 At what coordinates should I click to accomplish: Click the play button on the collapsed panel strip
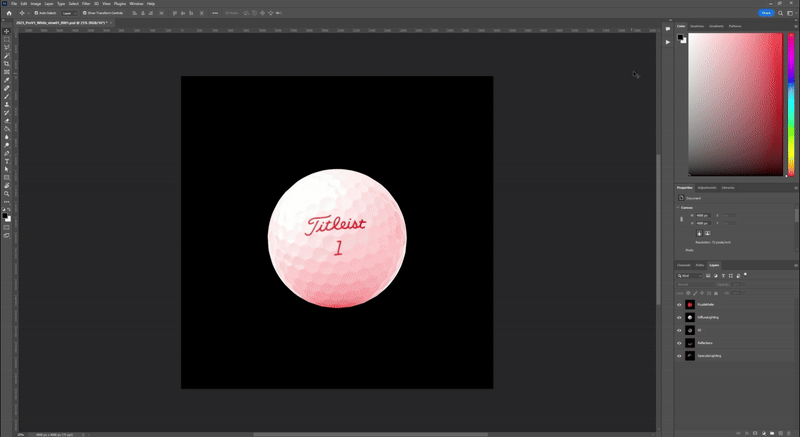click(667, 42)
